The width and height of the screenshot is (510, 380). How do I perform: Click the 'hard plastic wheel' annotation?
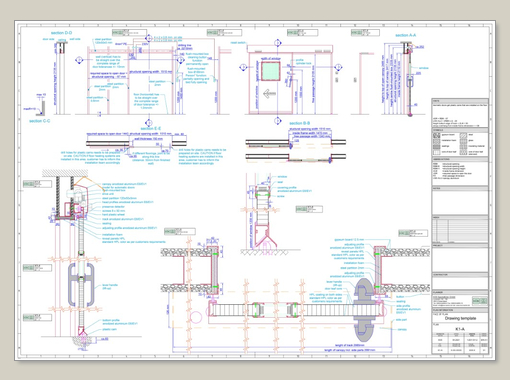(113, 215)
